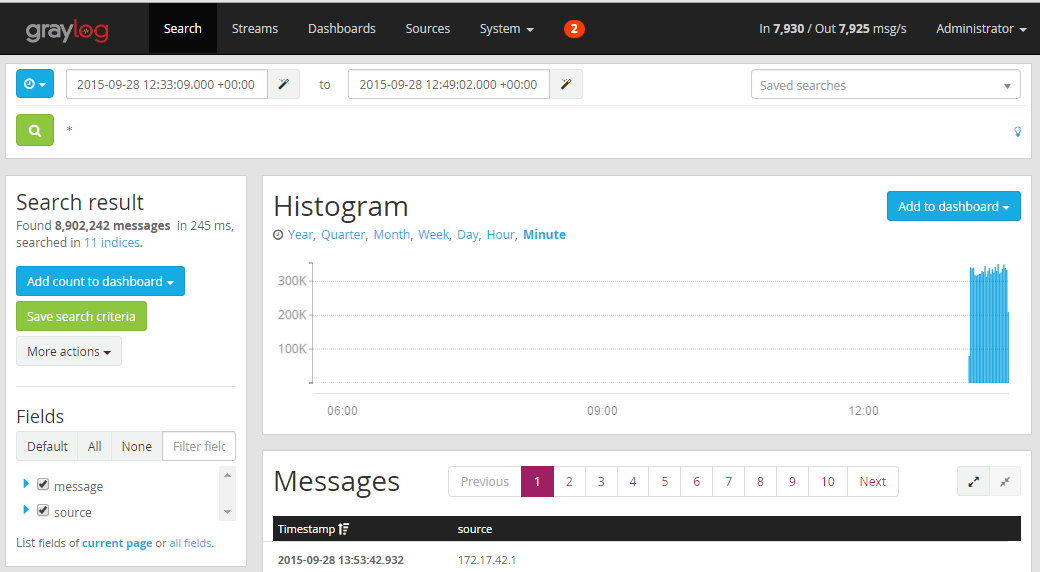Open the Sources page
This screenshot has height=572, width=1040.
(428, 29)
